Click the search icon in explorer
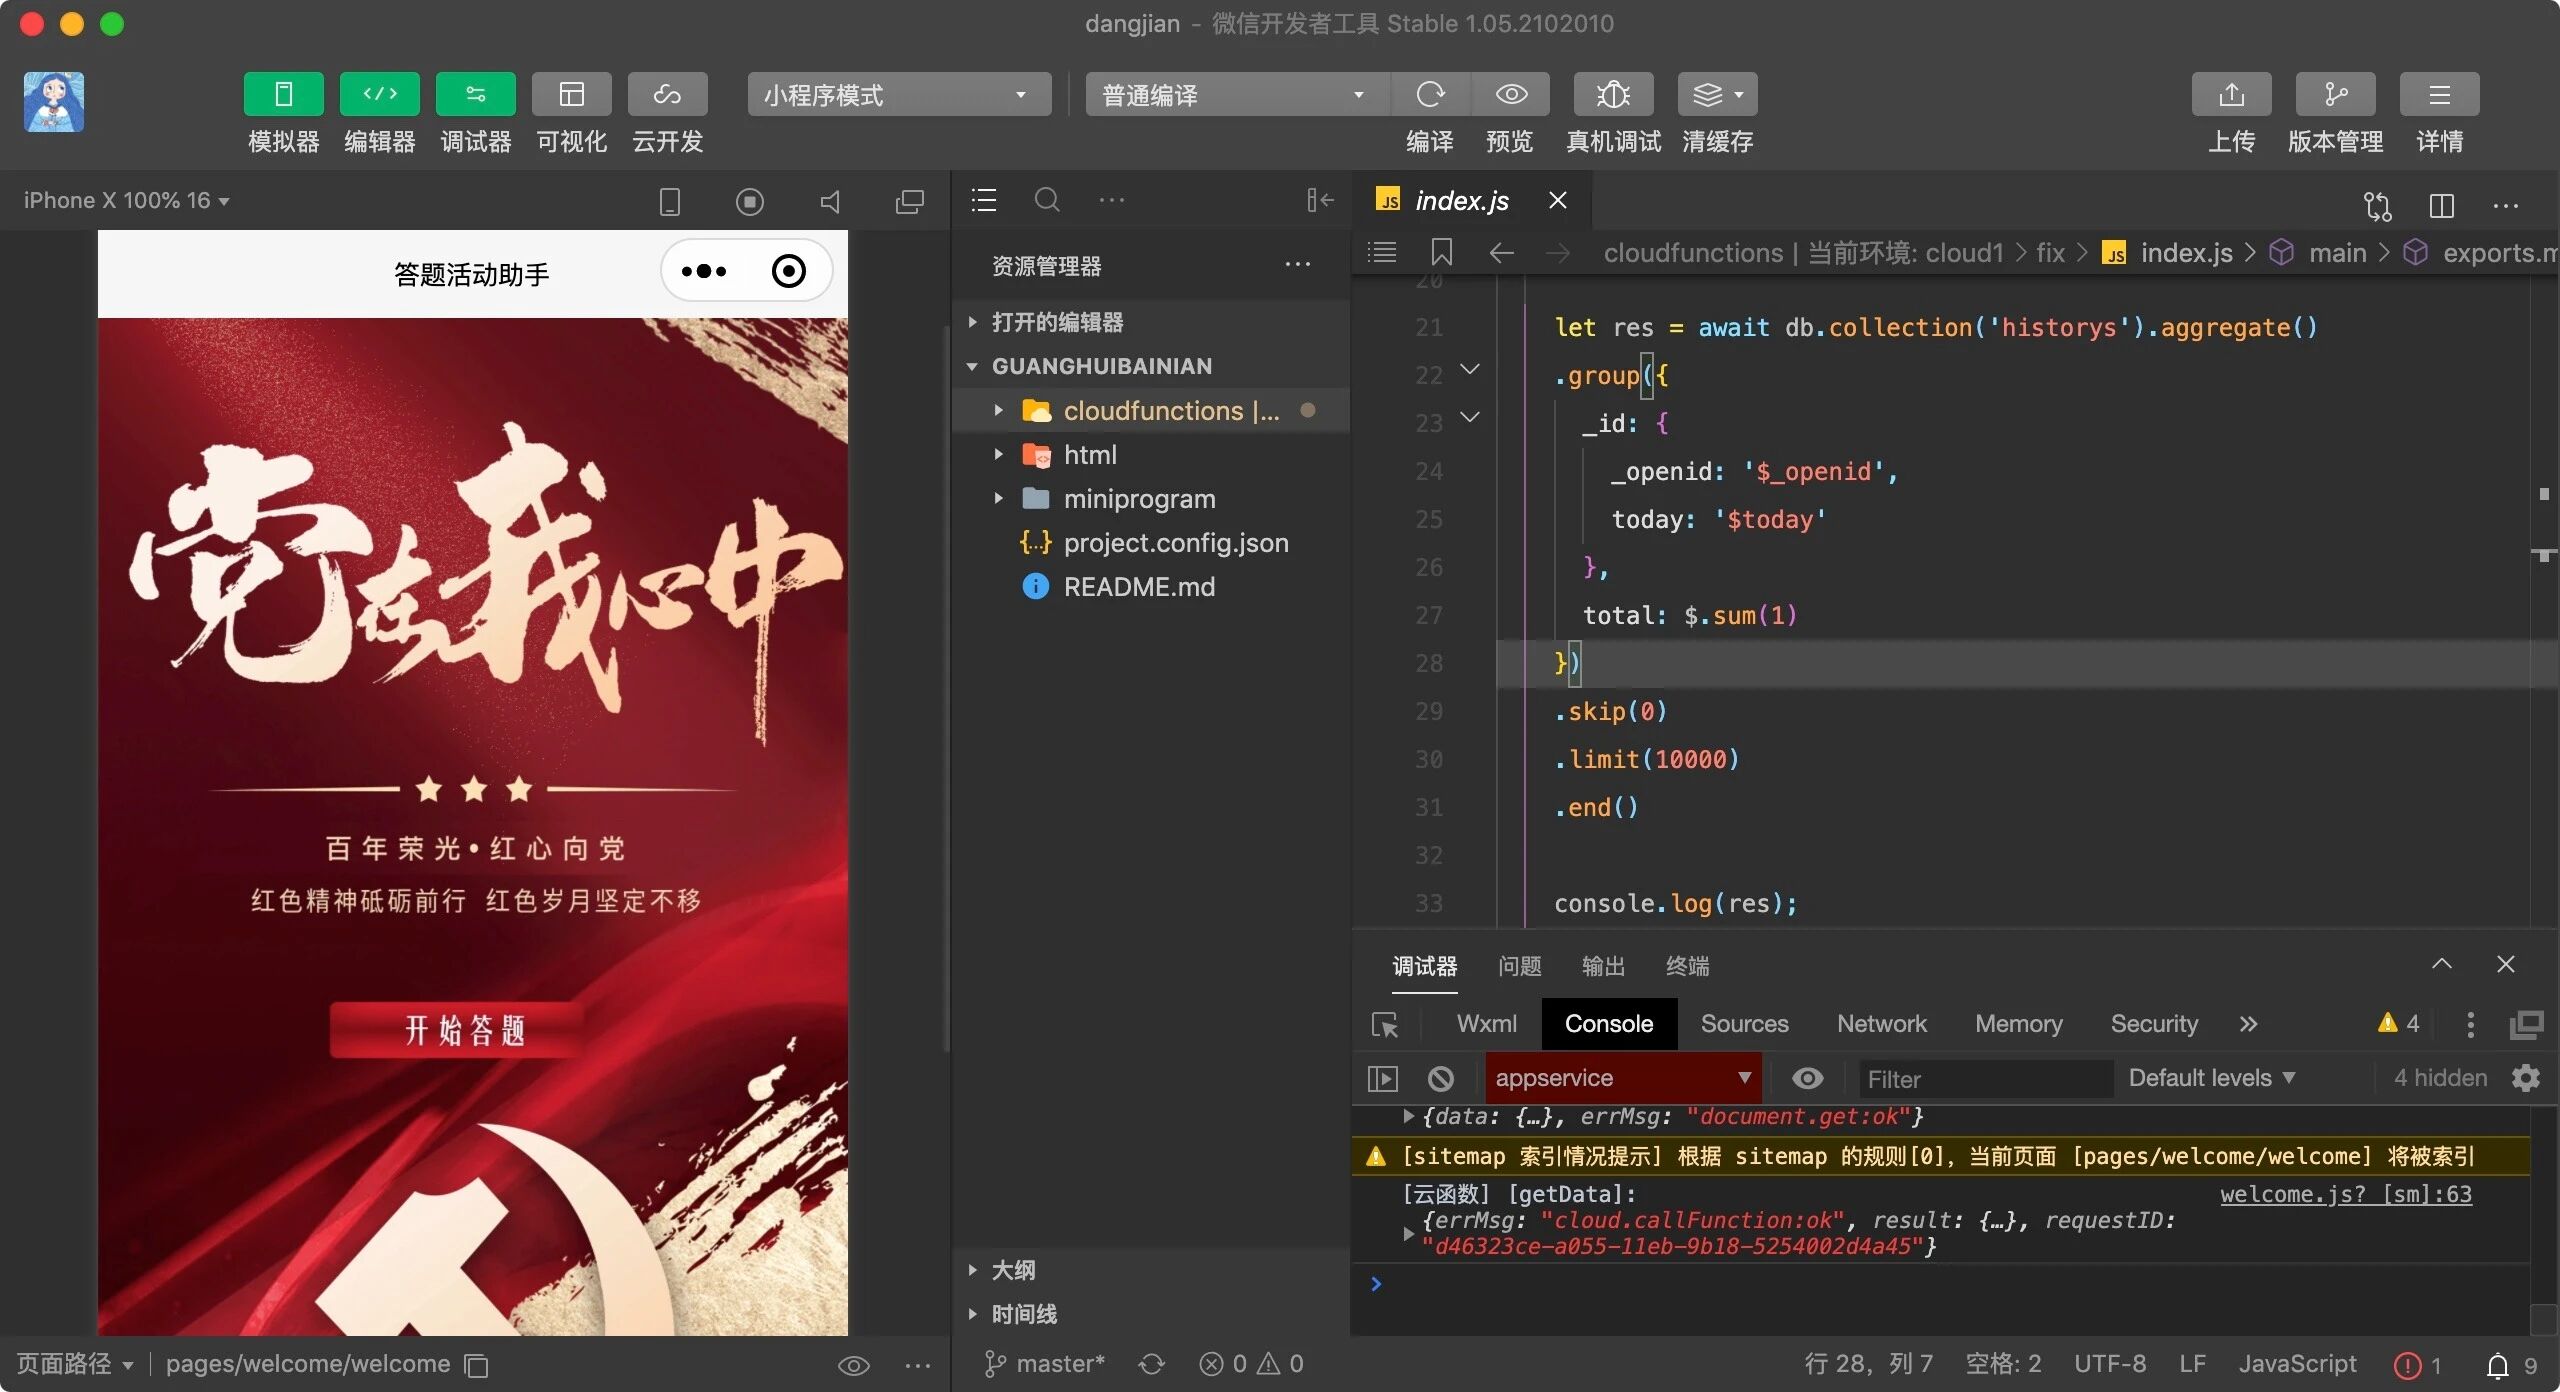Image resolution: width=2560 pixels, height=1392 pixels. click(1046, 200)
